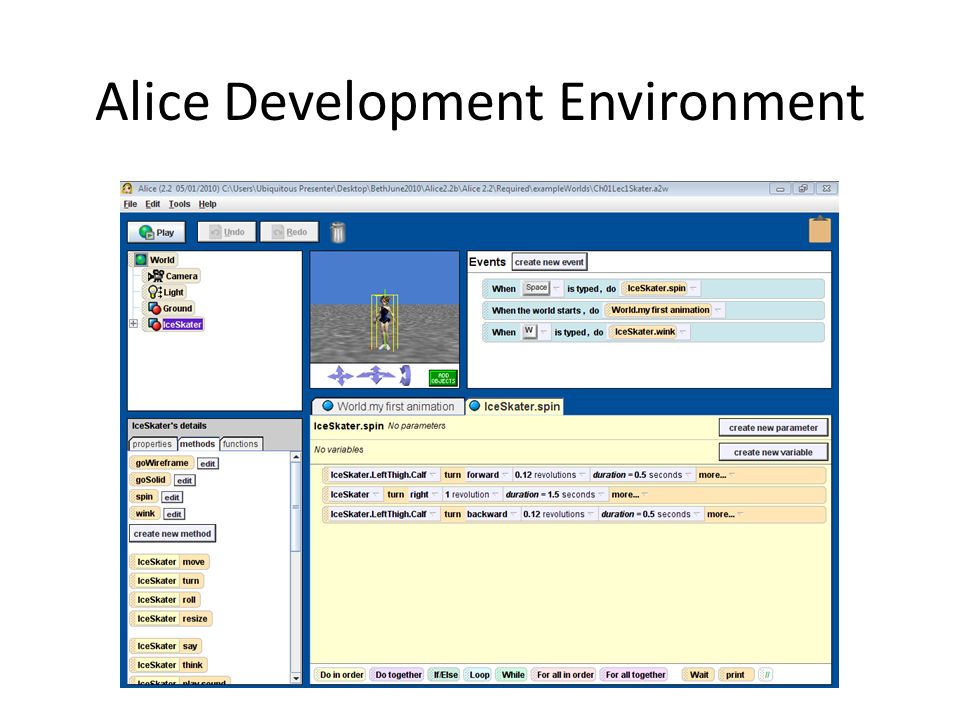The height and width of the screenshot is (720, 960).
Task: Select the IceSkater say method tile
Action: (x=166, y=646)
